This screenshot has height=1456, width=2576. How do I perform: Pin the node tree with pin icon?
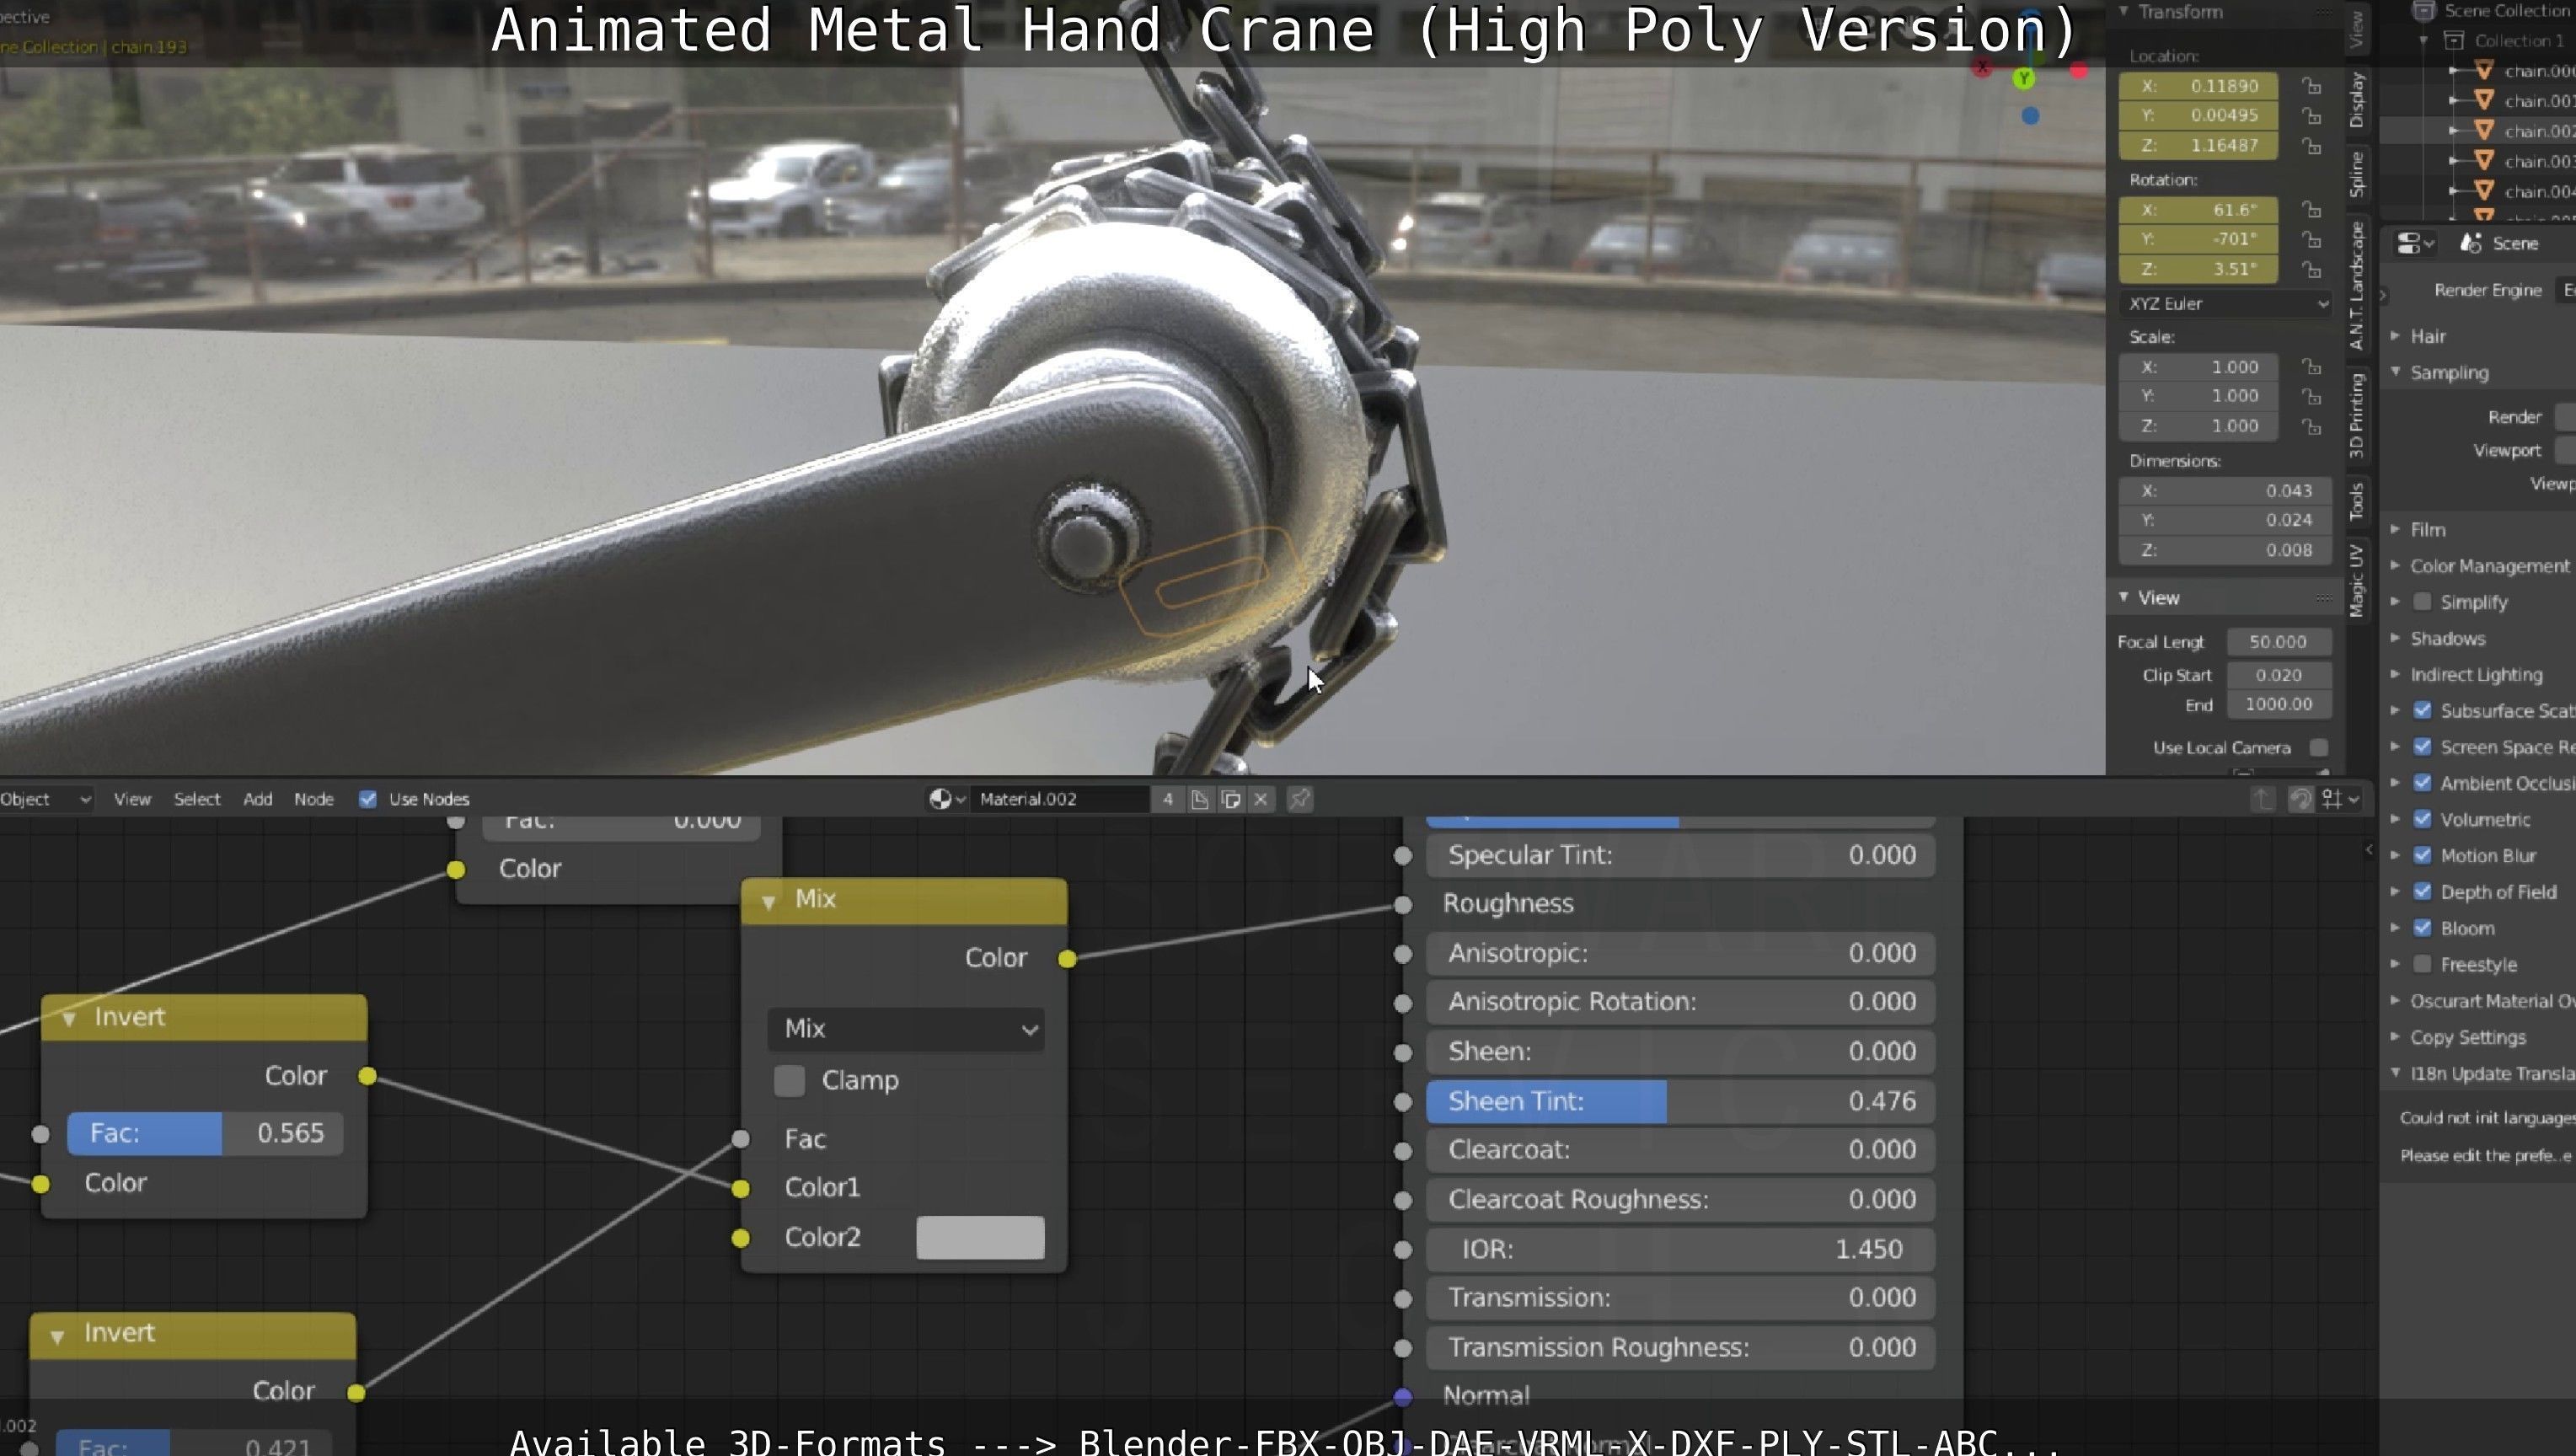click(x=1299, y=799)
